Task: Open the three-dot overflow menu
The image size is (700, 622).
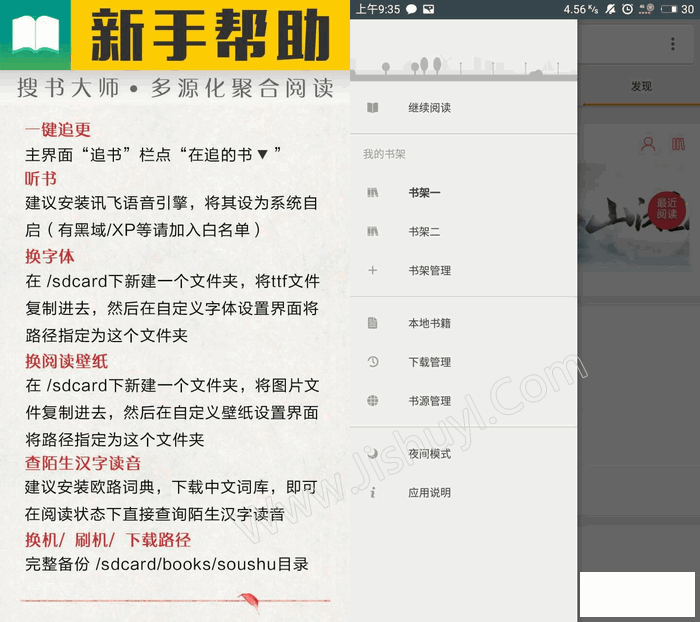Action: point(672,44)
